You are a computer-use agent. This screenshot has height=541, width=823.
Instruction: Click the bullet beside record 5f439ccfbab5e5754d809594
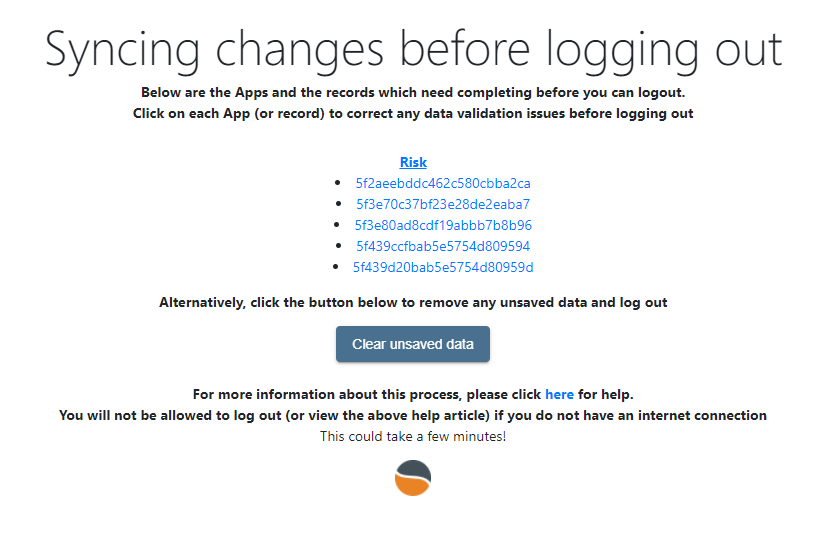(337, 246)
